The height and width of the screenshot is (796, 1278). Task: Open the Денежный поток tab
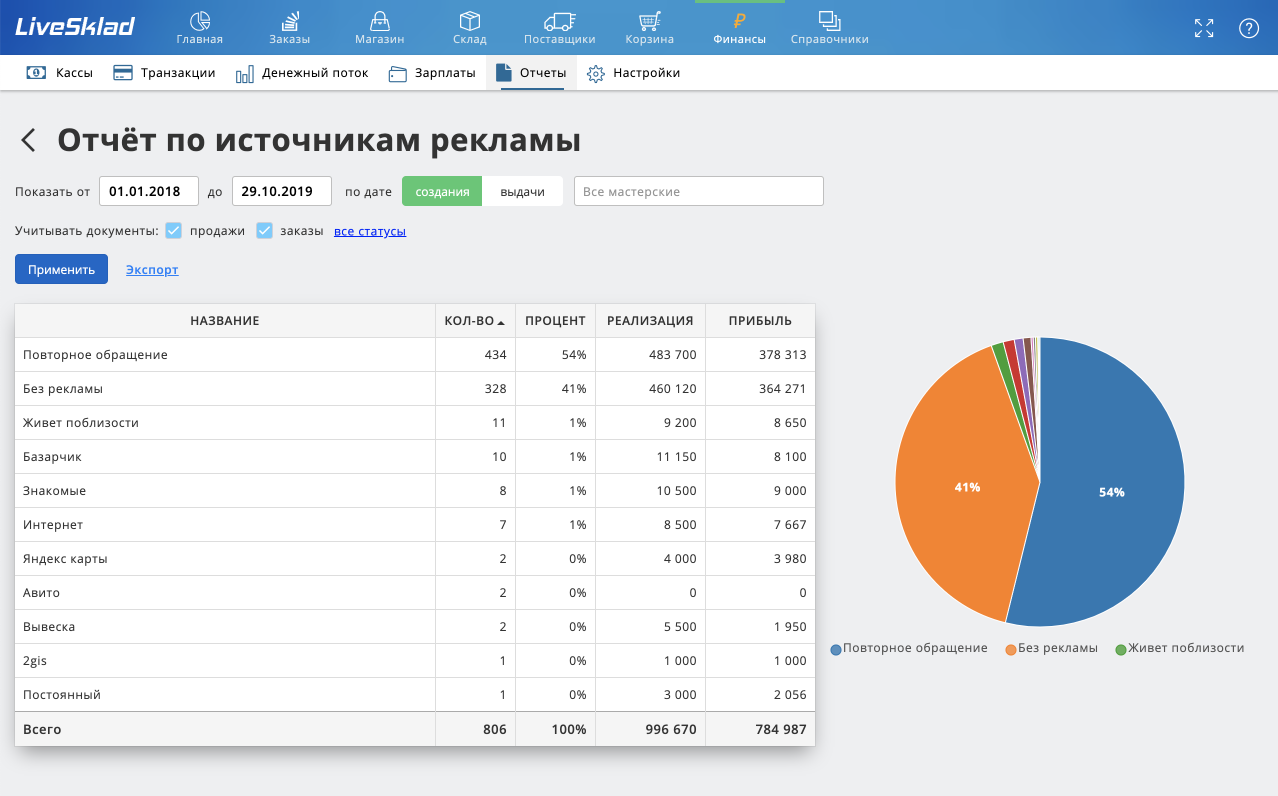(x=302, y=73)
